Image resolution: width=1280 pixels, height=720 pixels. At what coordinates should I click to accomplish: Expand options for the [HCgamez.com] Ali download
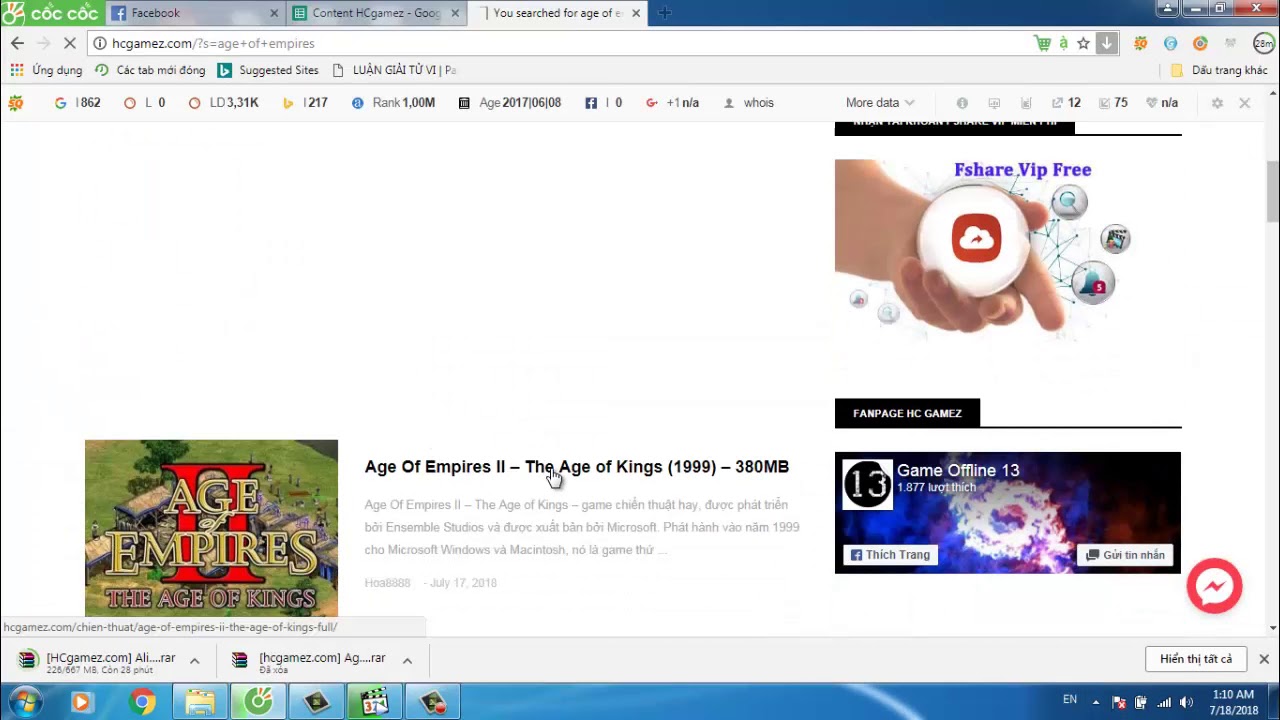coord(194,660)
